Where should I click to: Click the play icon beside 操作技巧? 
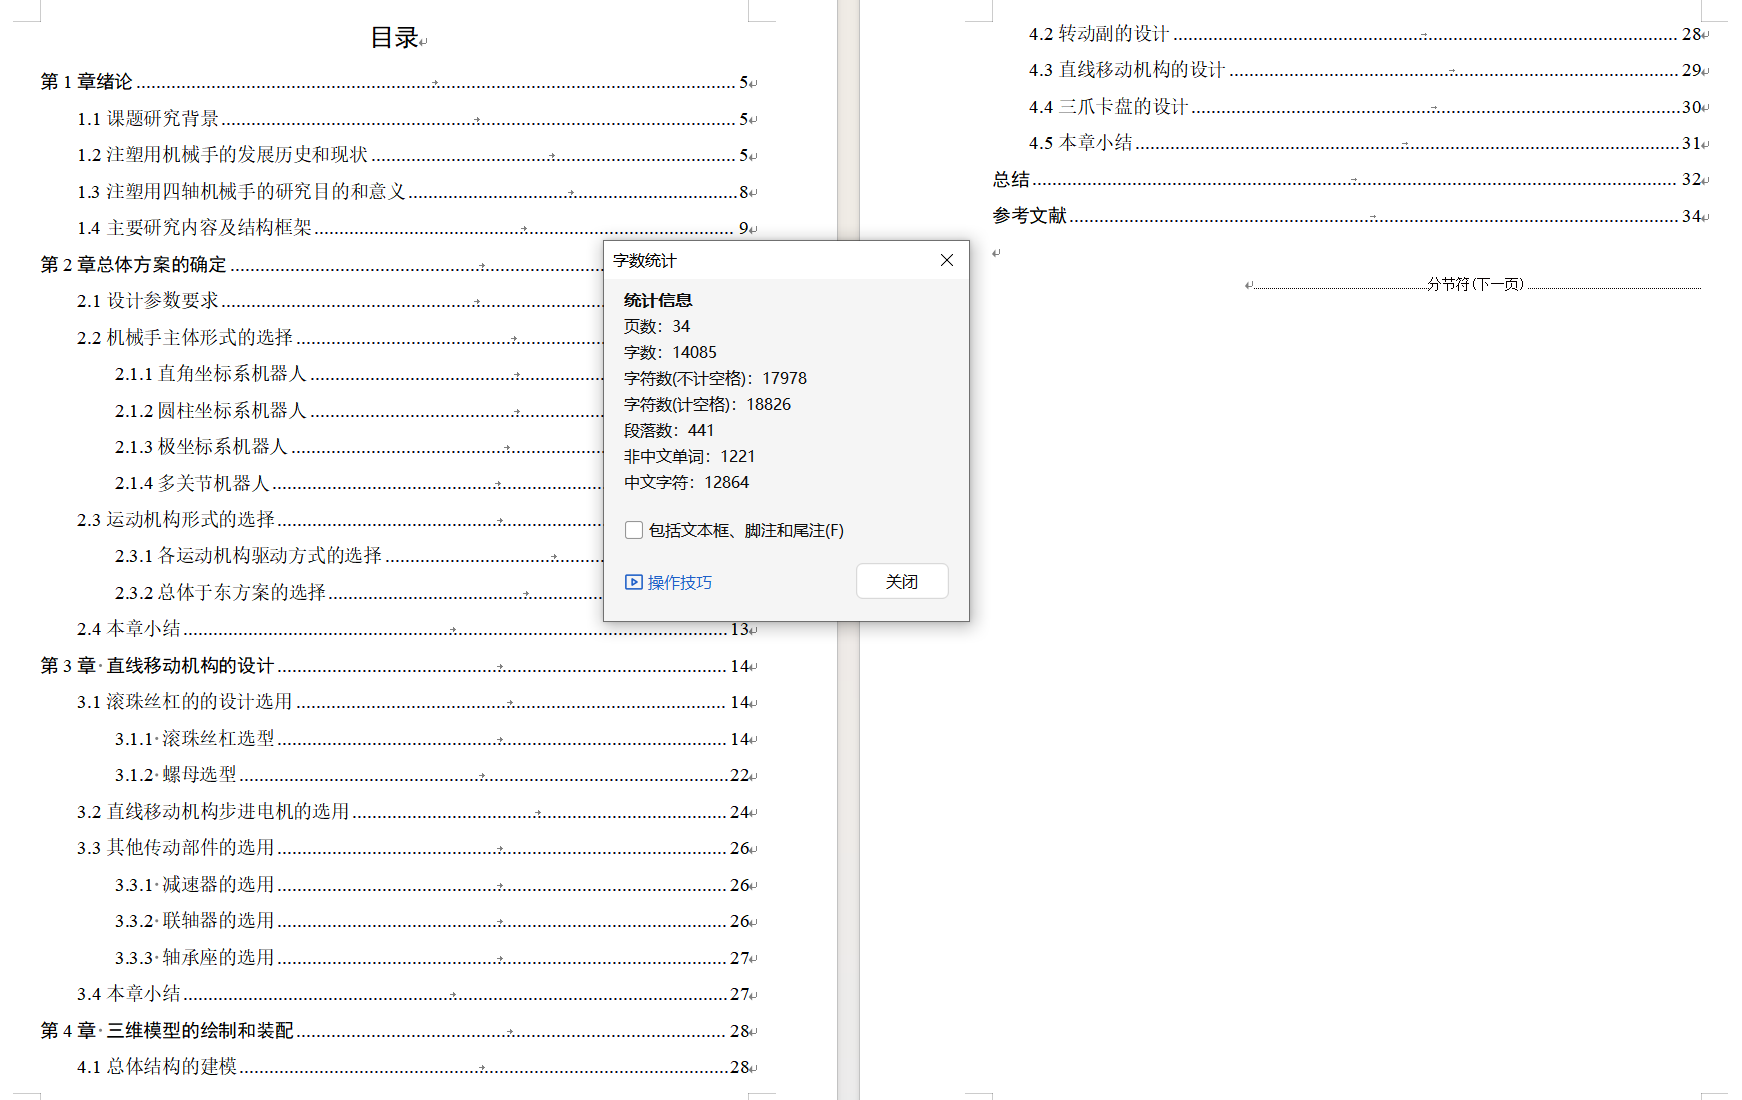click(634, 582)
